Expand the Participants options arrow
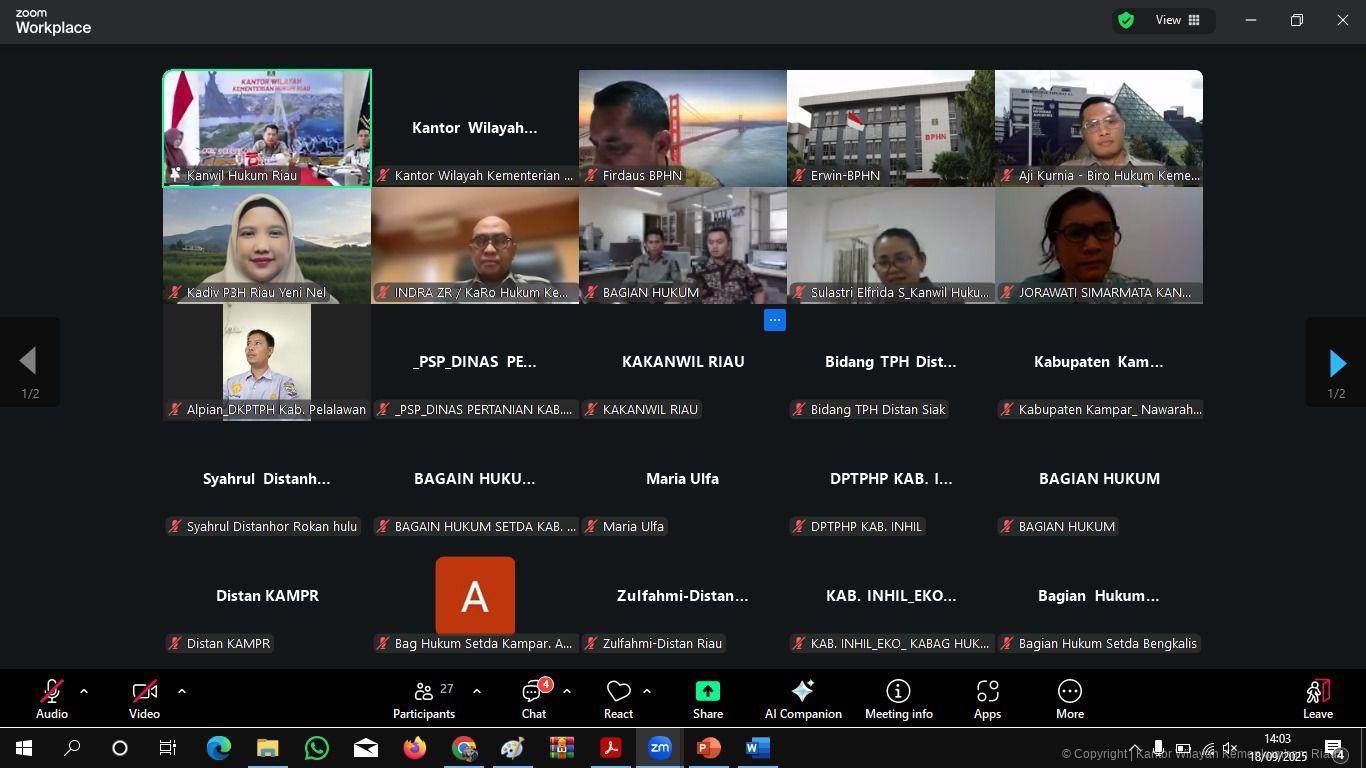1366x768 pixels. pyautogui.click(x=476, y=691)
